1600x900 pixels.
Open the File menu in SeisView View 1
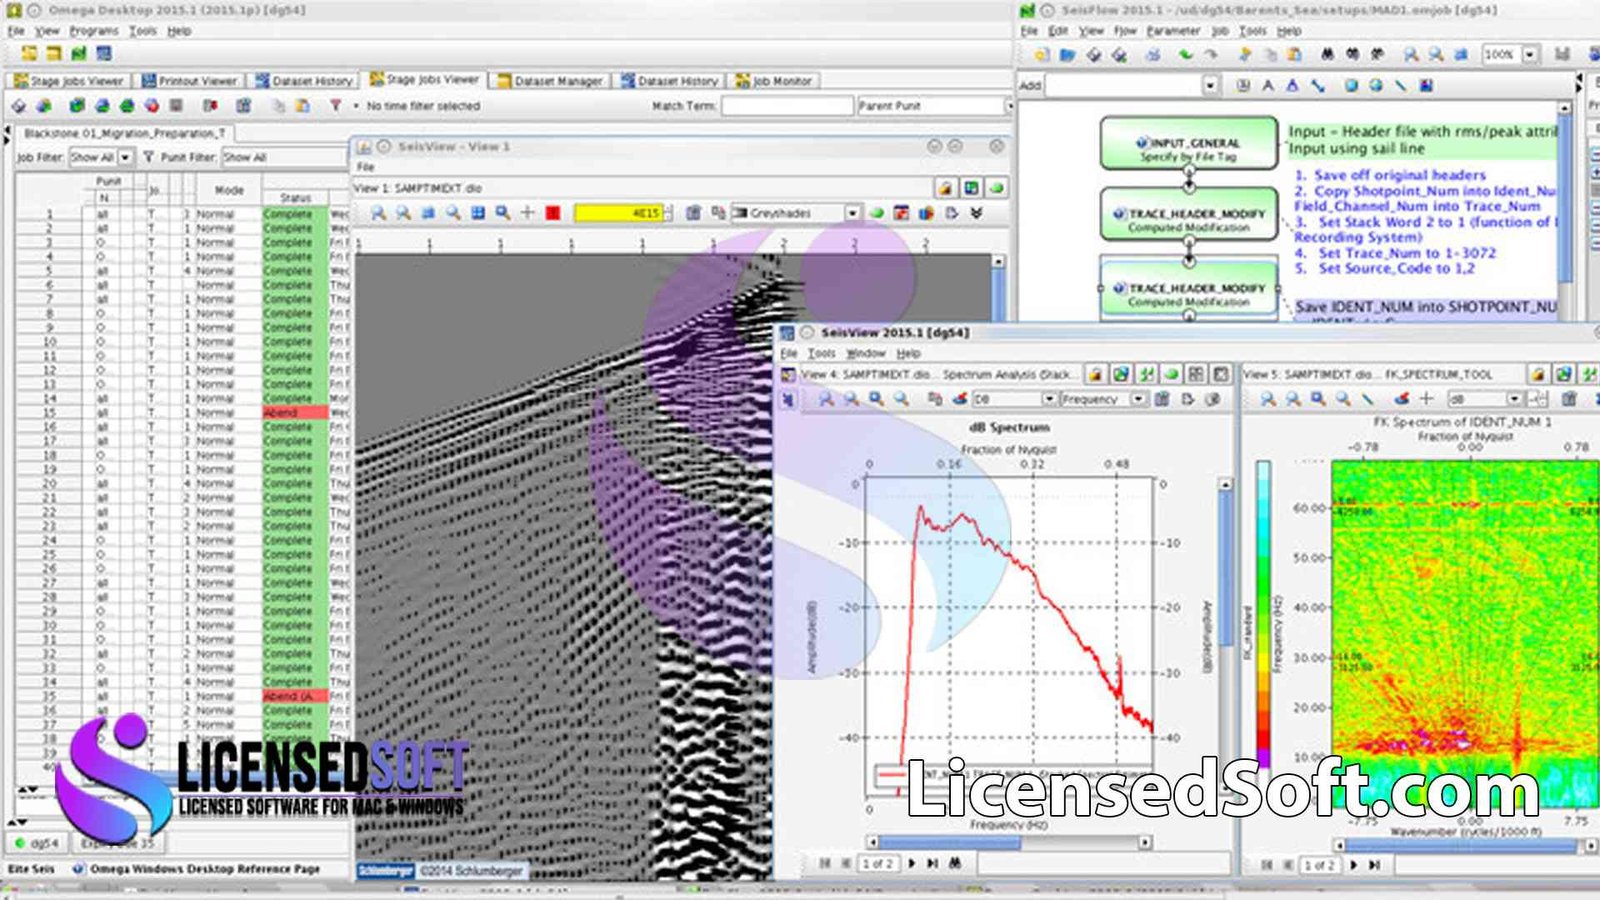coord(366,167)
